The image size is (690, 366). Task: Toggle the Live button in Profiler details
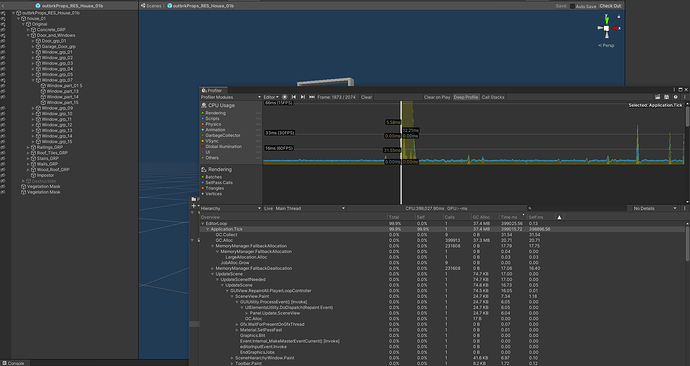click(x=268, y=209)
